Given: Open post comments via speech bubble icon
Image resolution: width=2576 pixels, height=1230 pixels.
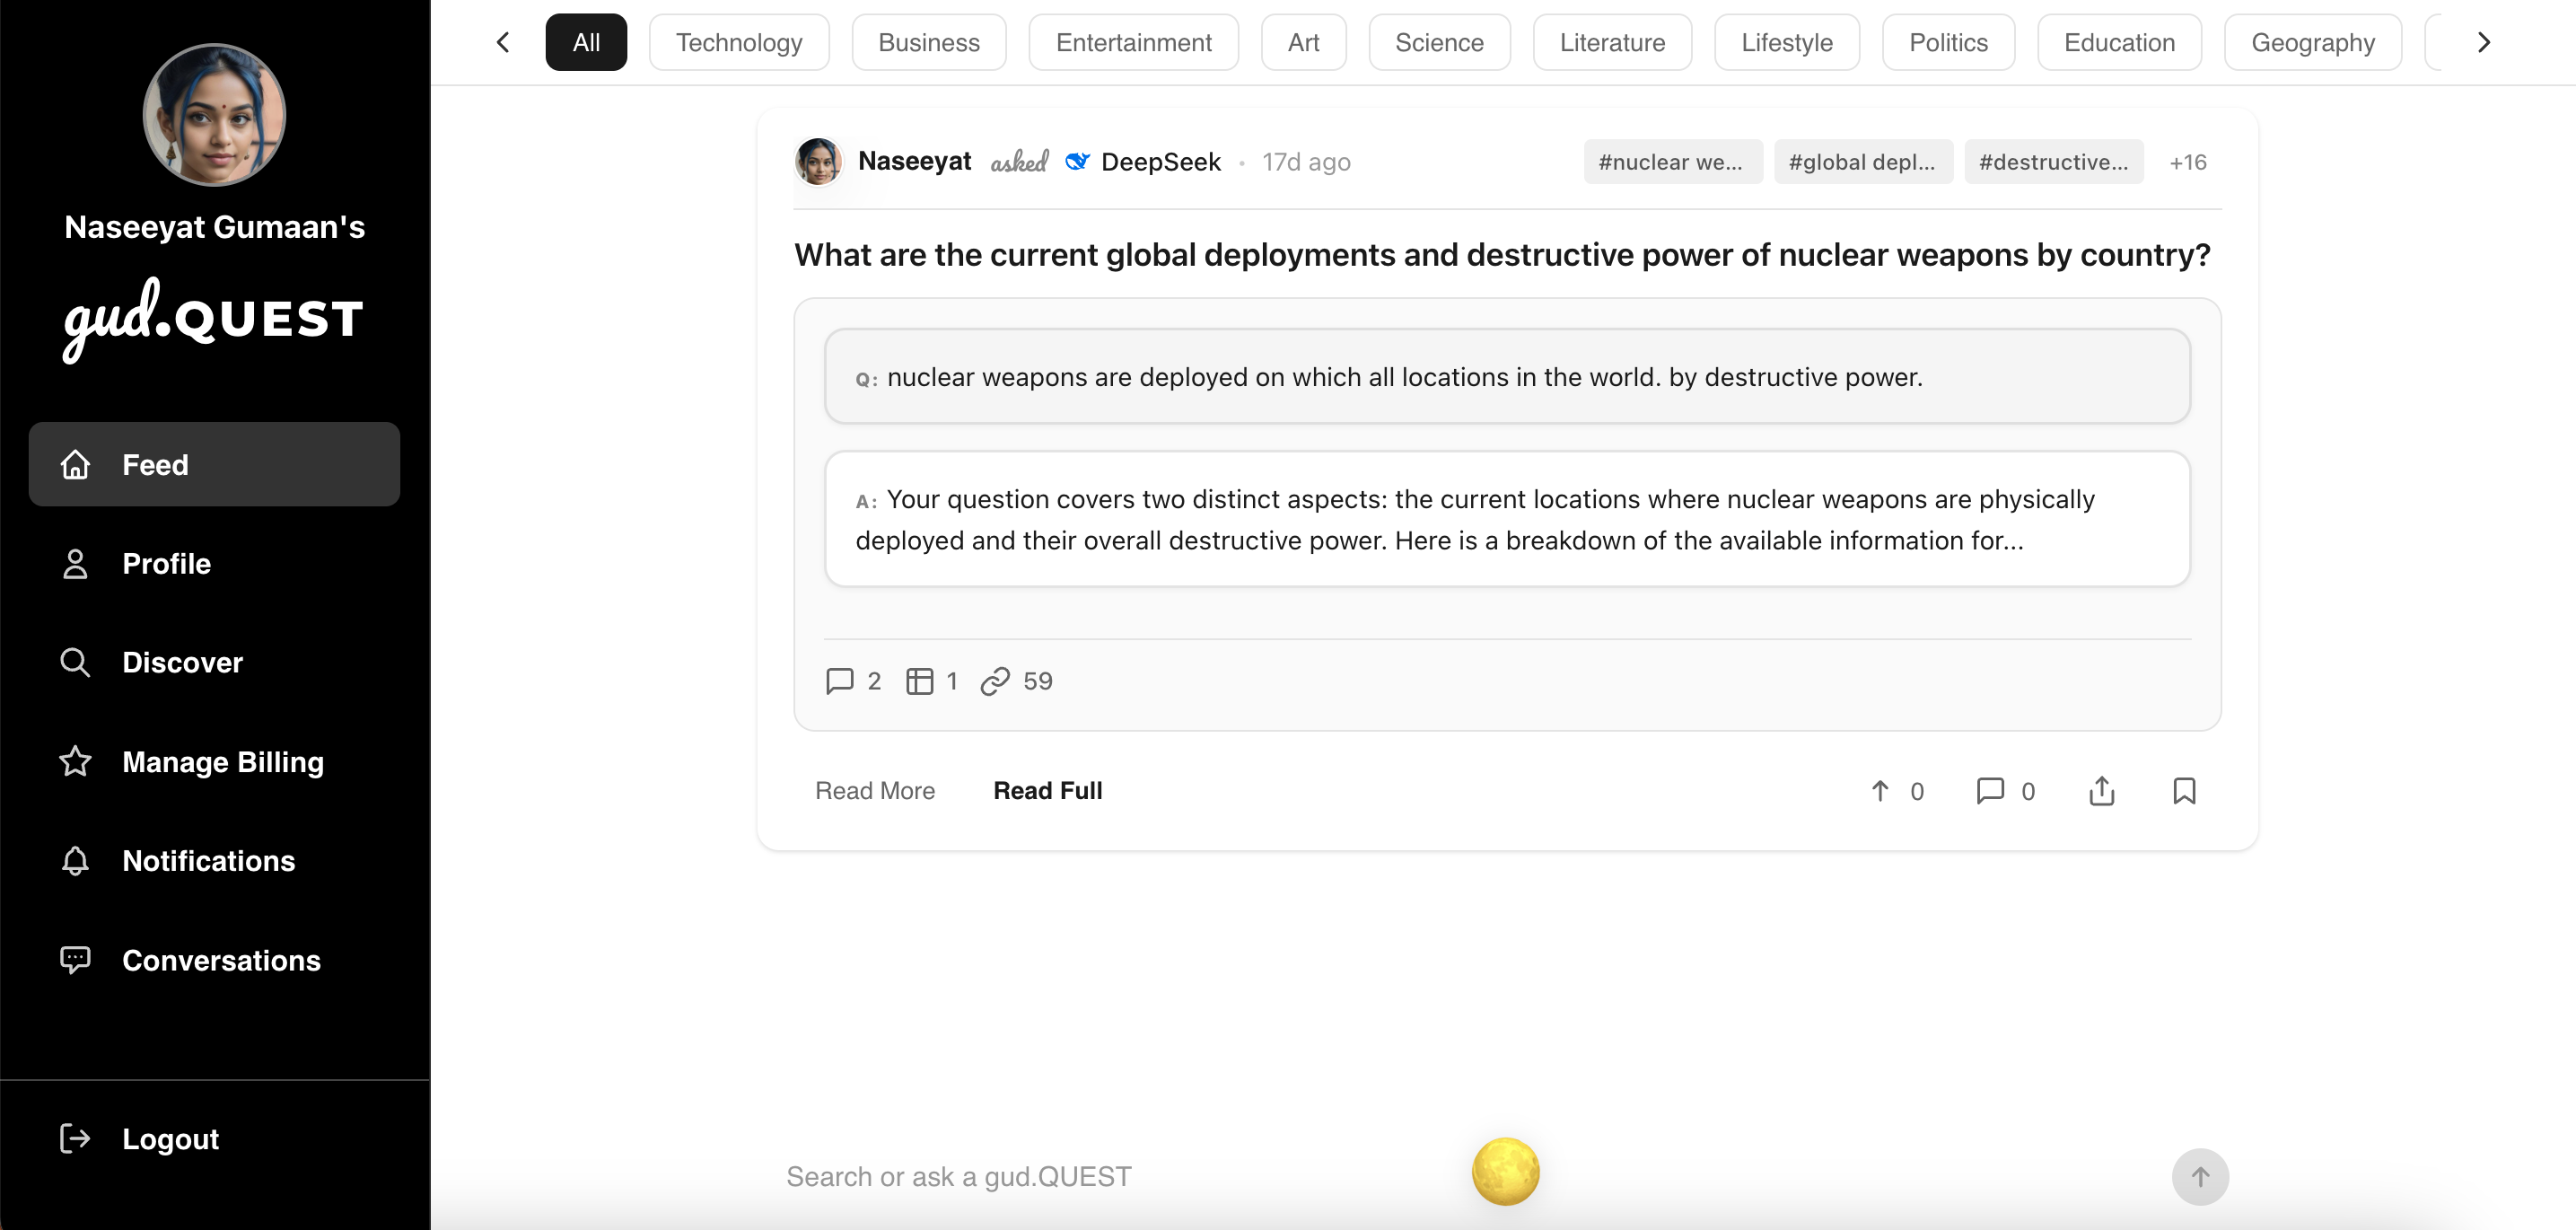Looking at the screenshot, I should coord(1990,791).
